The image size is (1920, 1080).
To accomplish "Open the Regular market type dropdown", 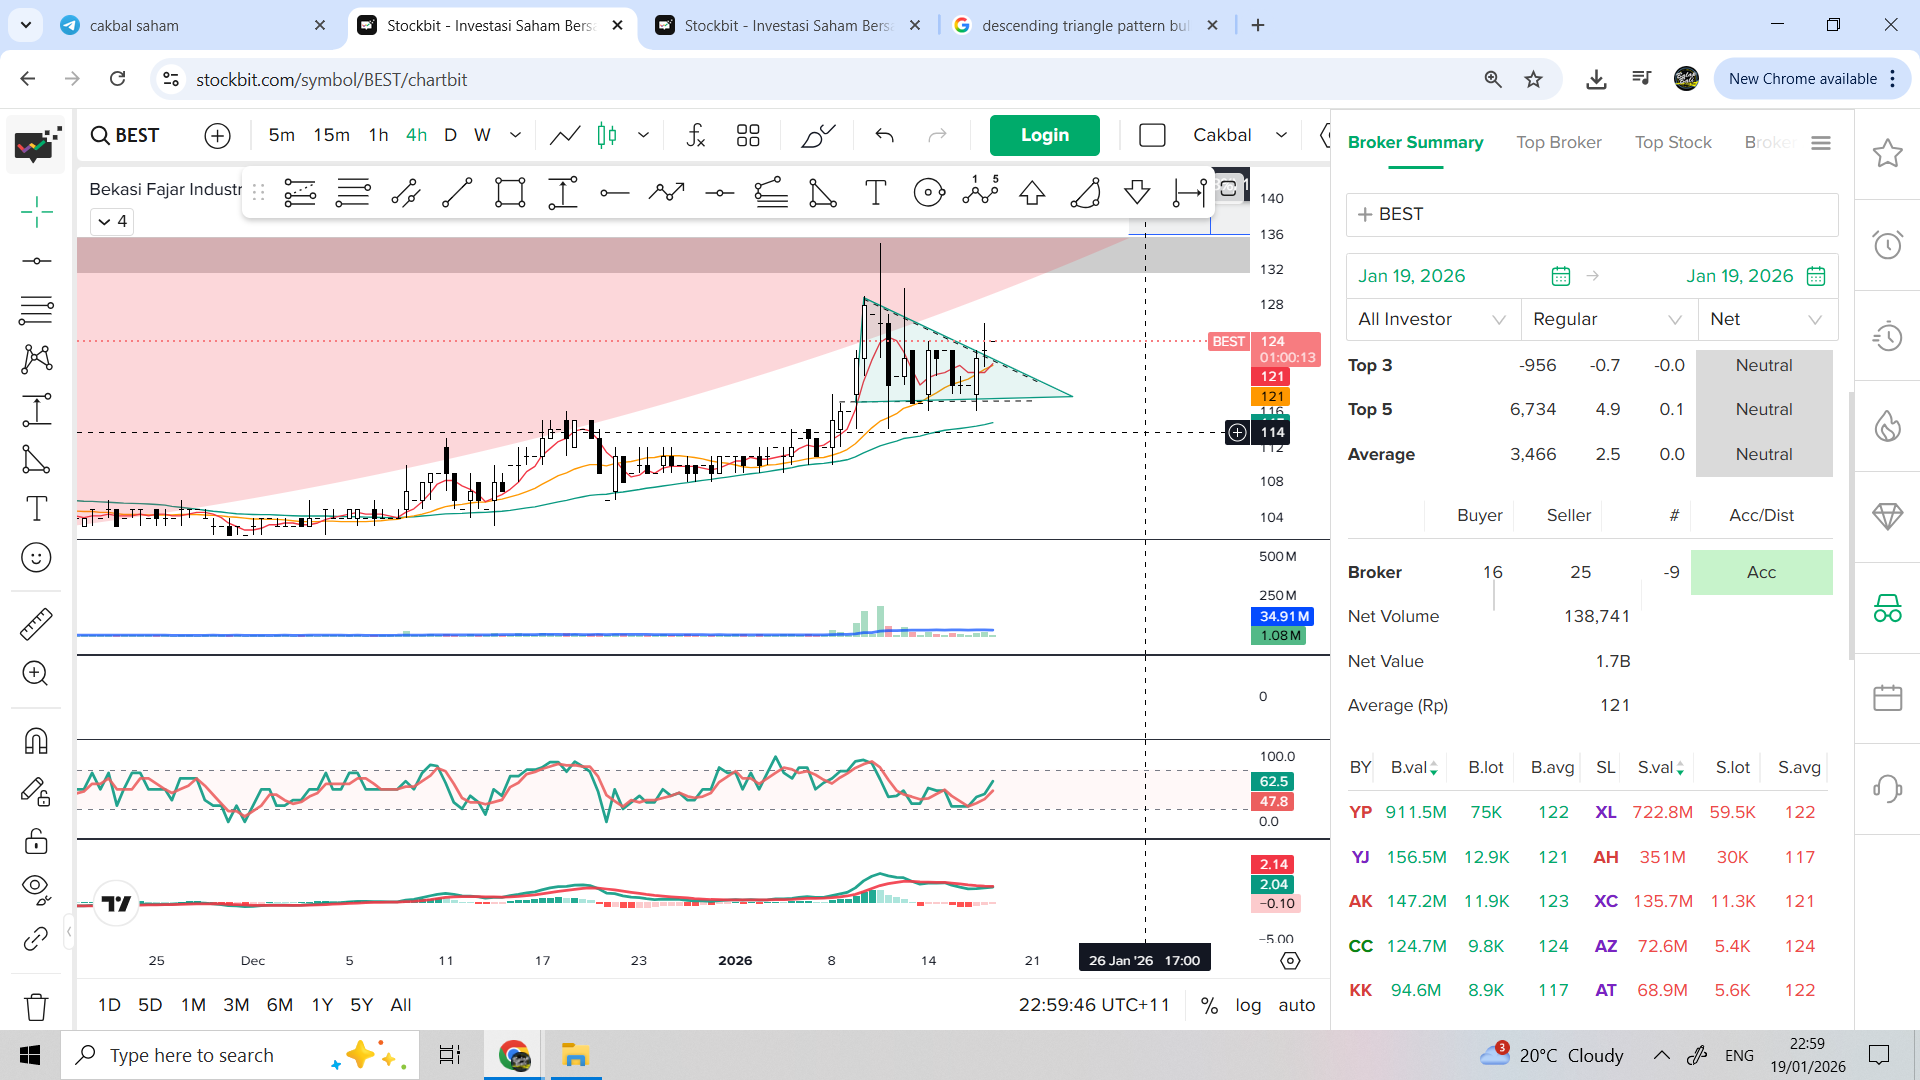I will [1608, 319].
